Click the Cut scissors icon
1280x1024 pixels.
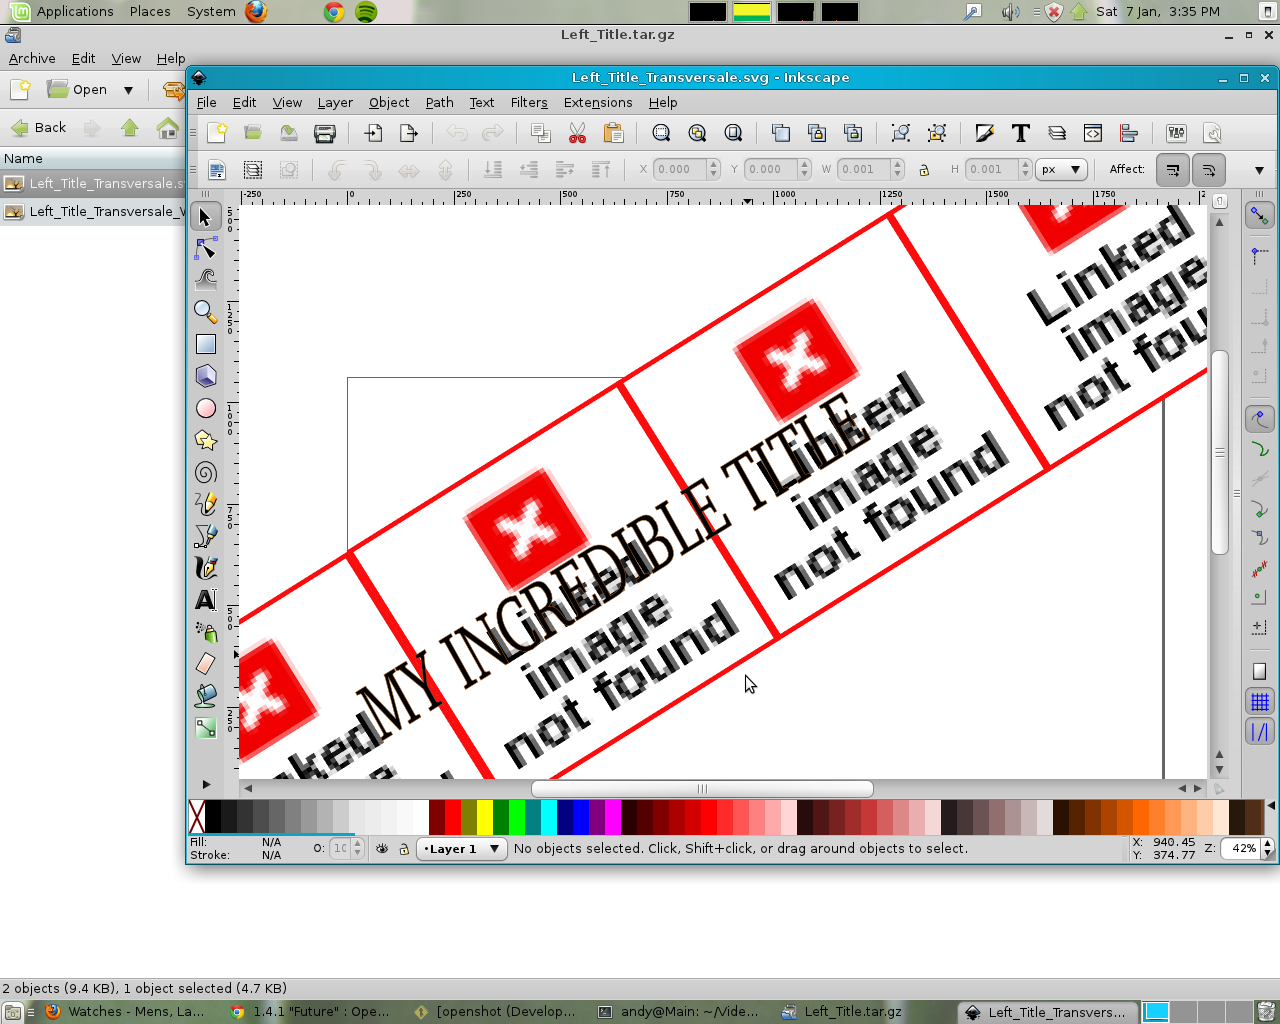point(577,133)
